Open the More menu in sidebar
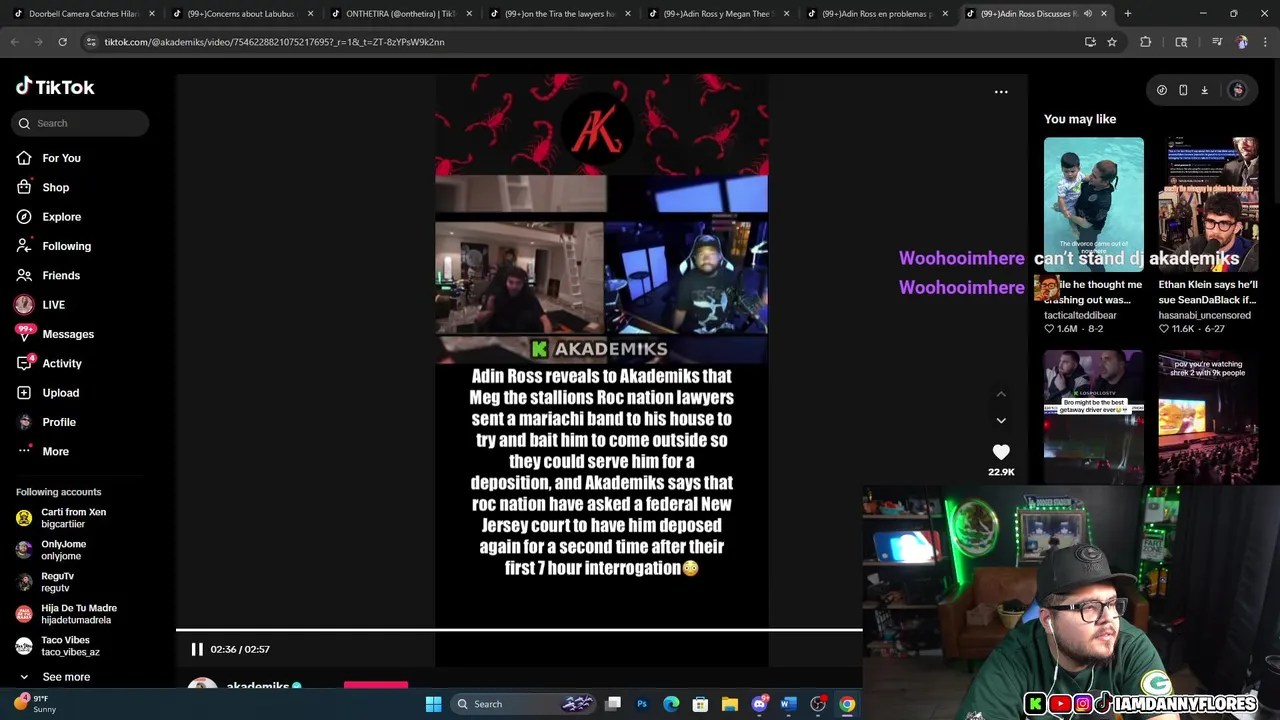 [x=42, y=451]
